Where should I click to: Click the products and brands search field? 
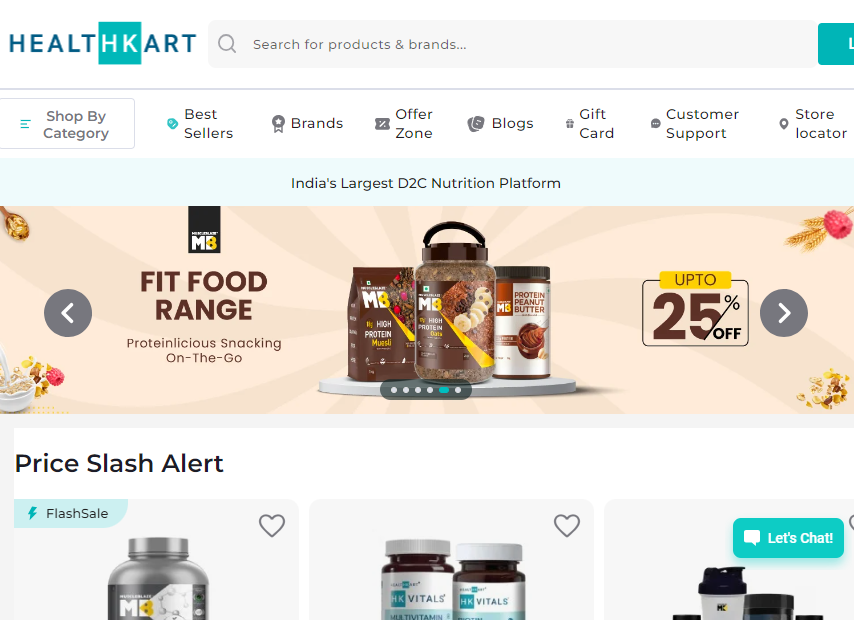(513, 44)
